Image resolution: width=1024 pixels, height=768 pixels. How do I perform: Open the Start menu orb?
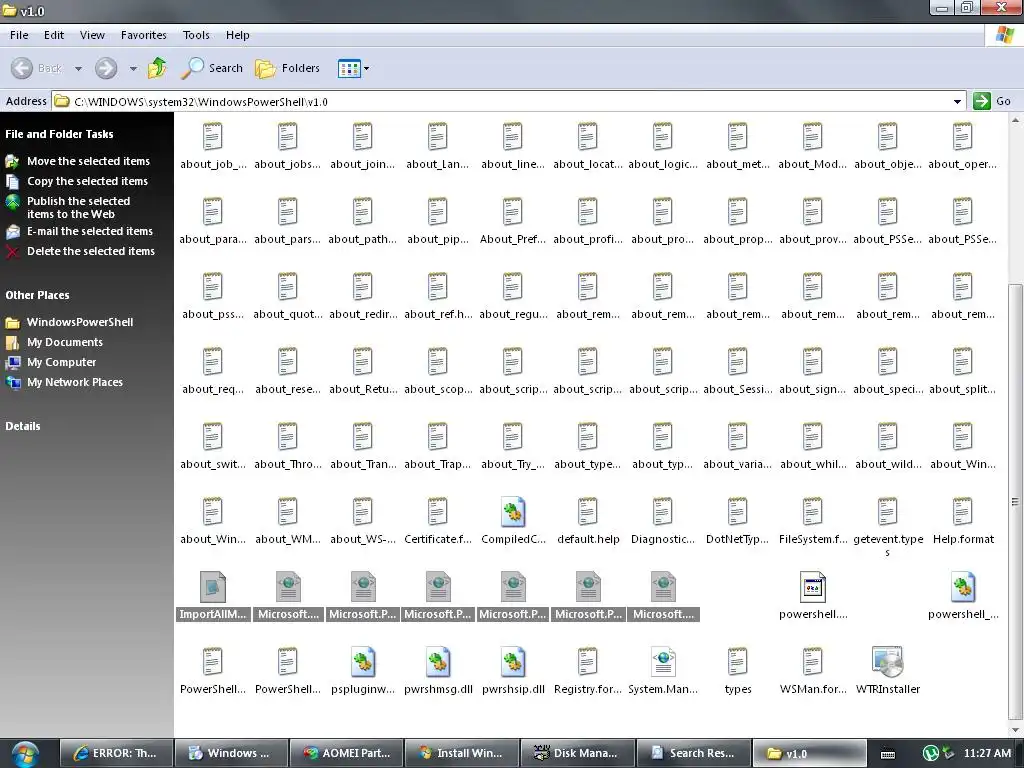tap(24, 754)
